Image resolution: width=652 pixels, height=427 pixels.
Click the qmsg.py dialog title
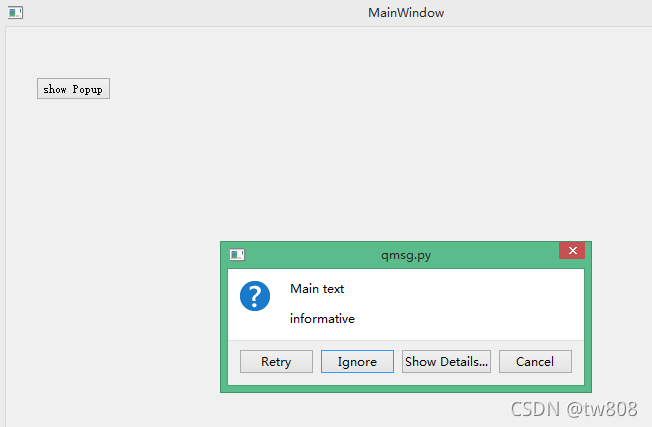406,255
